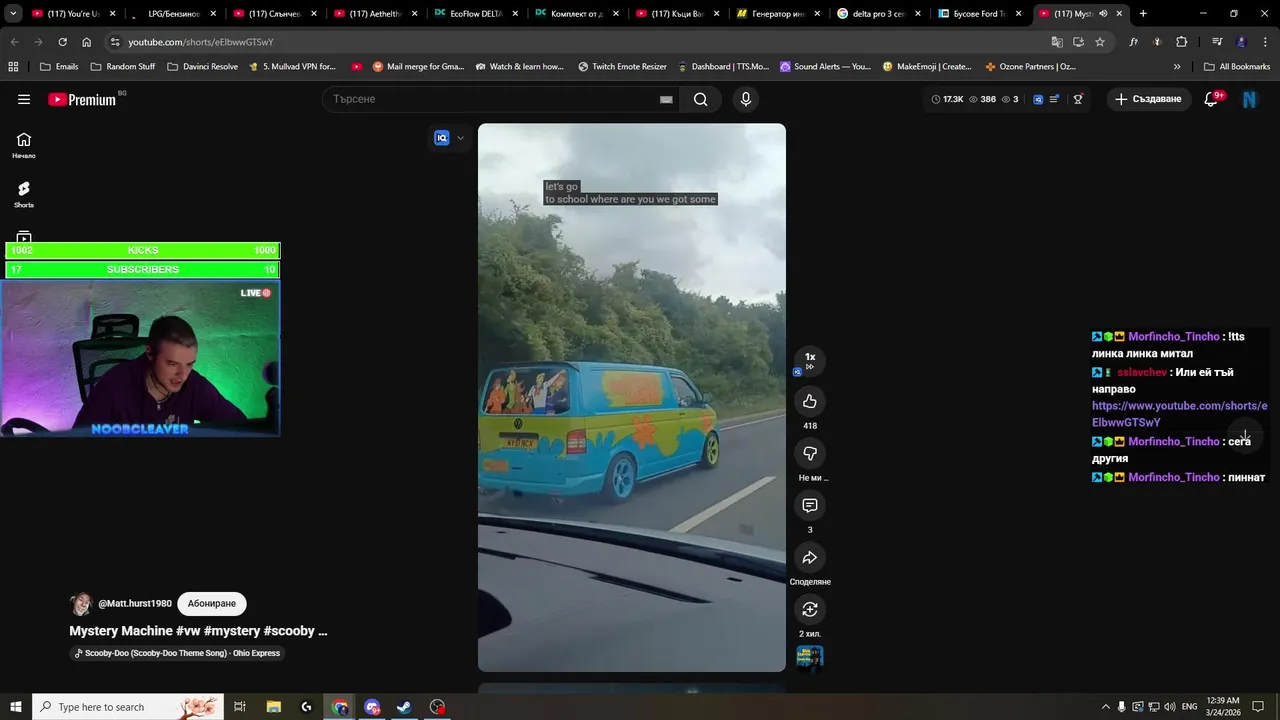Go to YouTube Premium home logo

pyautogui.click(x=84, y=99)
